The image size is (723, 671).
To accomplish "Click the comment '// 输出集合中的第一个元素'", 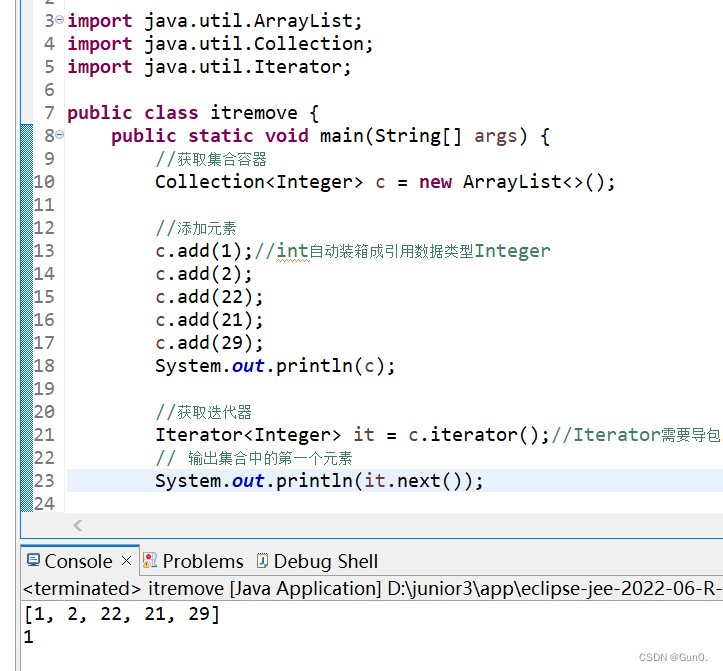I will click(254, 458).
